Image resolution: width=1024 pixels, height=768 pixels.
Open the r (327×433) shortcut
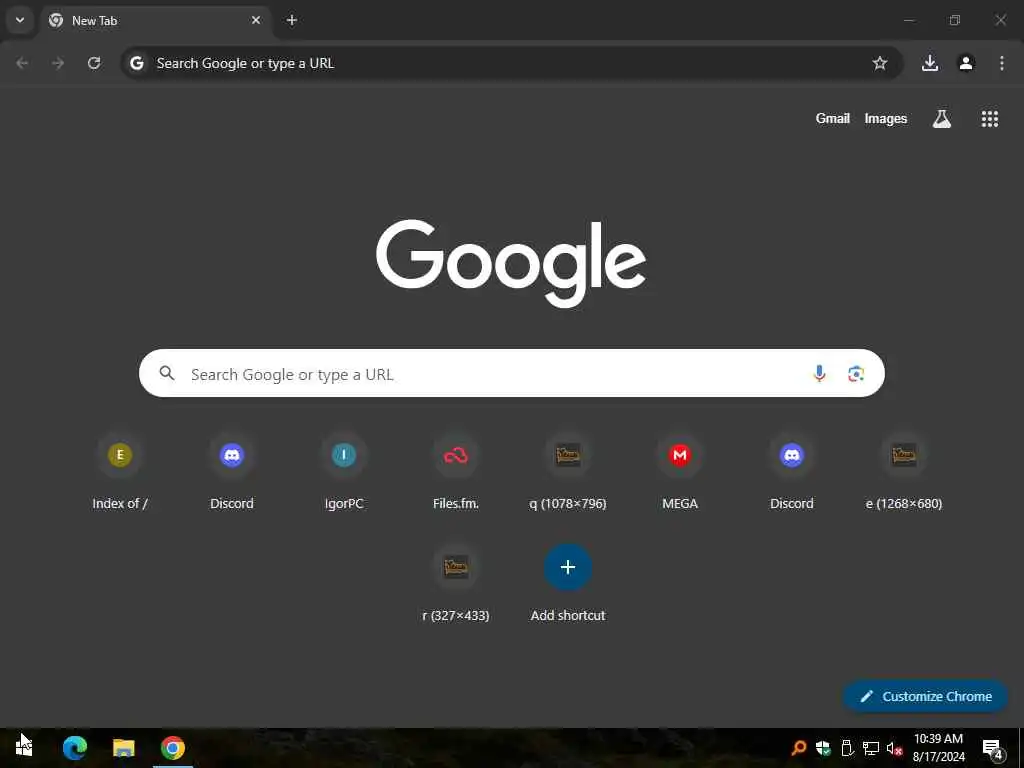point(456,585)
